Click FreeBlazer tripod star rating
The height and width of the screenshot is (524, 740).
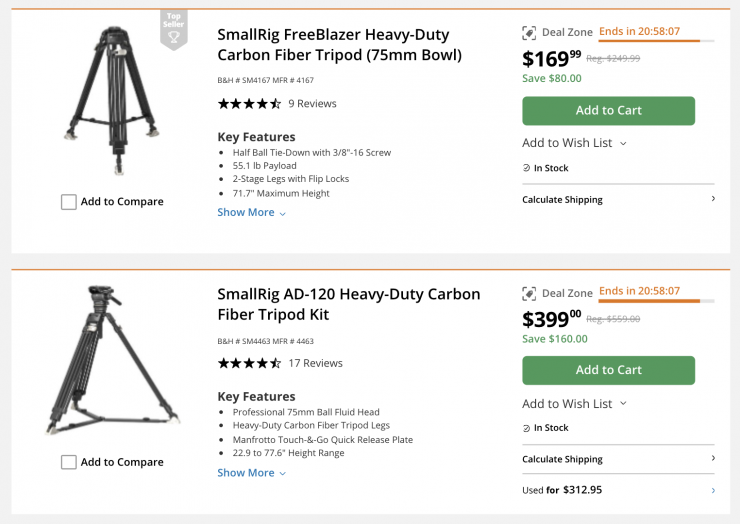pos(249,104)
